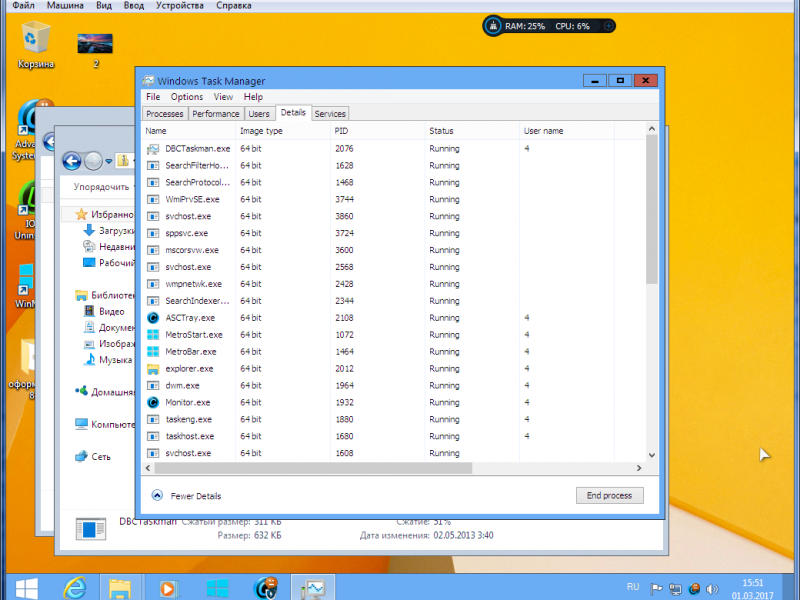Click the ASCTray.exe process icon
This screenshot has height=600, width=800.
[x=153, y=318]
